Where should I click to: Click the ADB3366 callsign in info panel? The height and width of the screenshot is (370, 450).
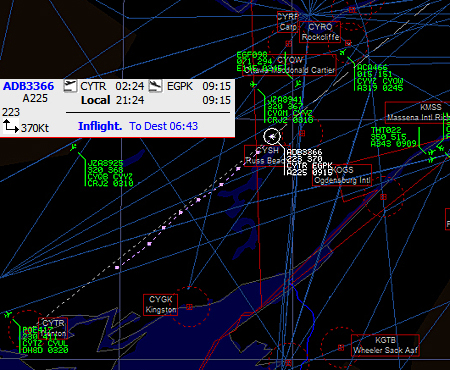coord(28,86)
